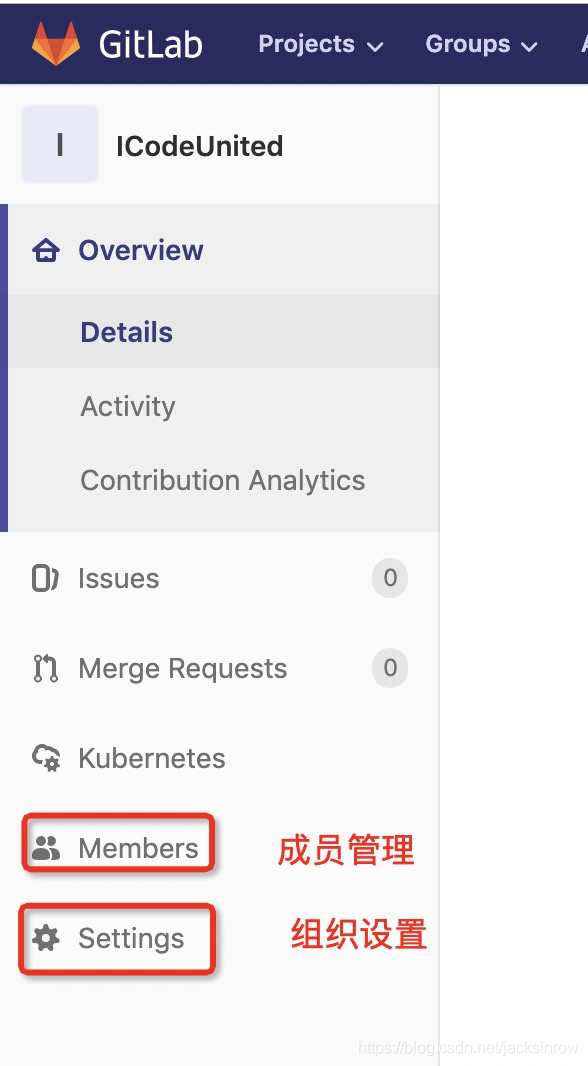Click the Kubernetes cloud gear icon
588x1066 pixels.
click(x=46, y=758)
